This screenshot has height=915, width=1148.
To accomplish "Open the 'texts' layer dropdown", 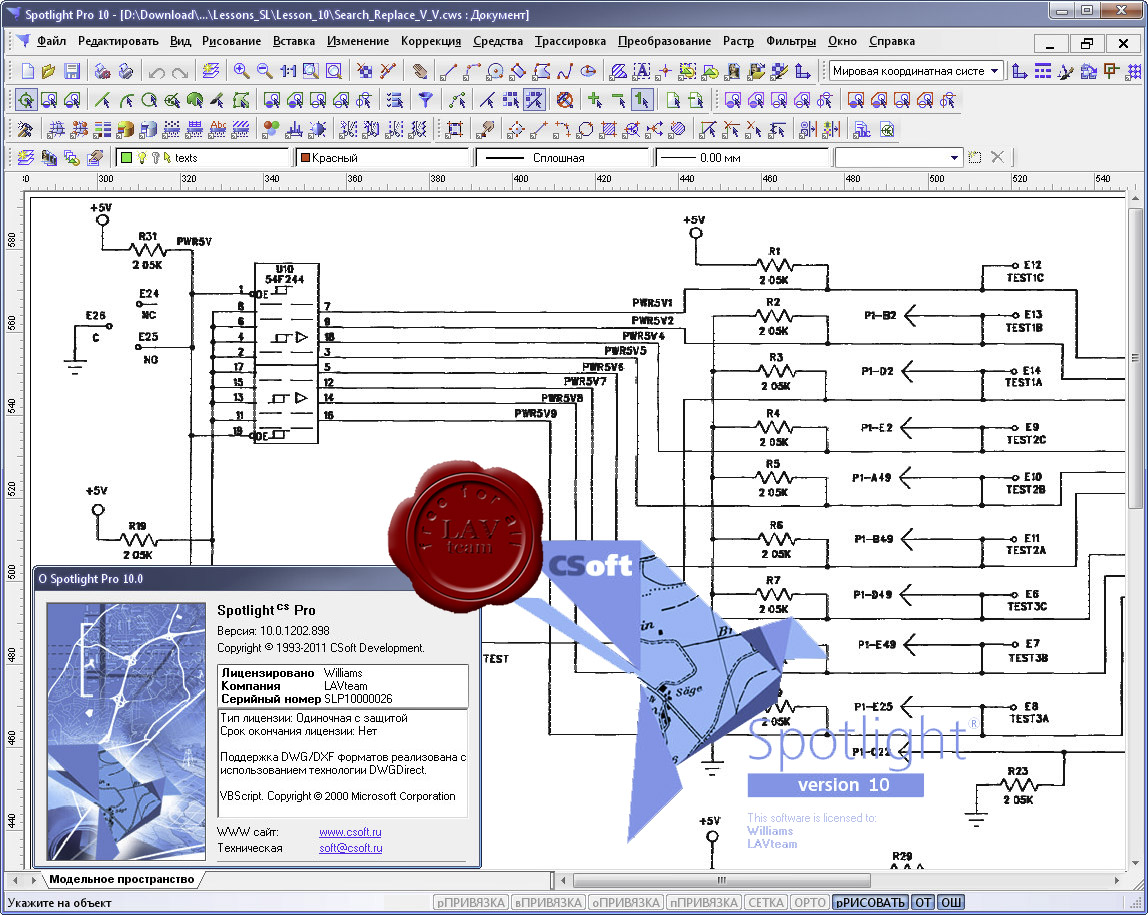I will (202, 157).
